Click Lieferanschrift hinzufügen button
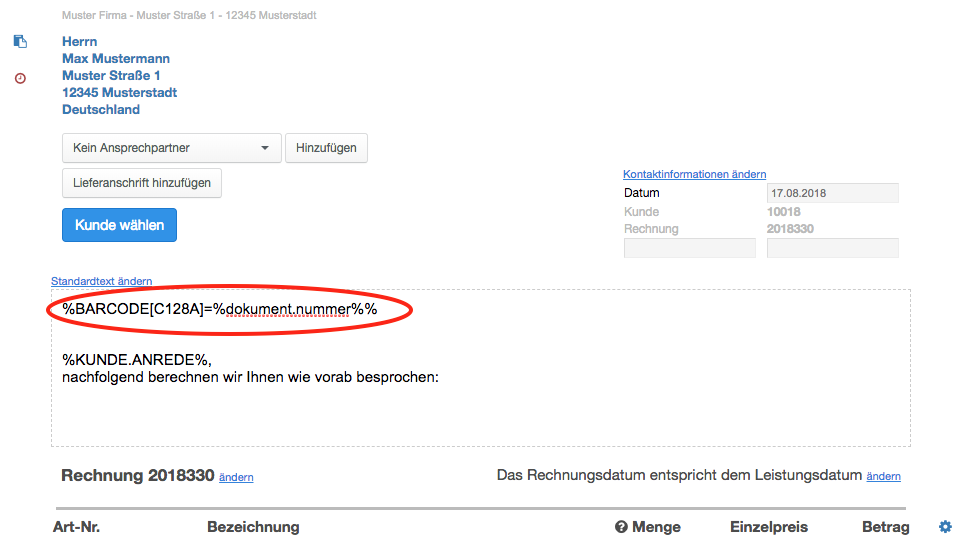This screenshot has width=958, height=554. 141,184
